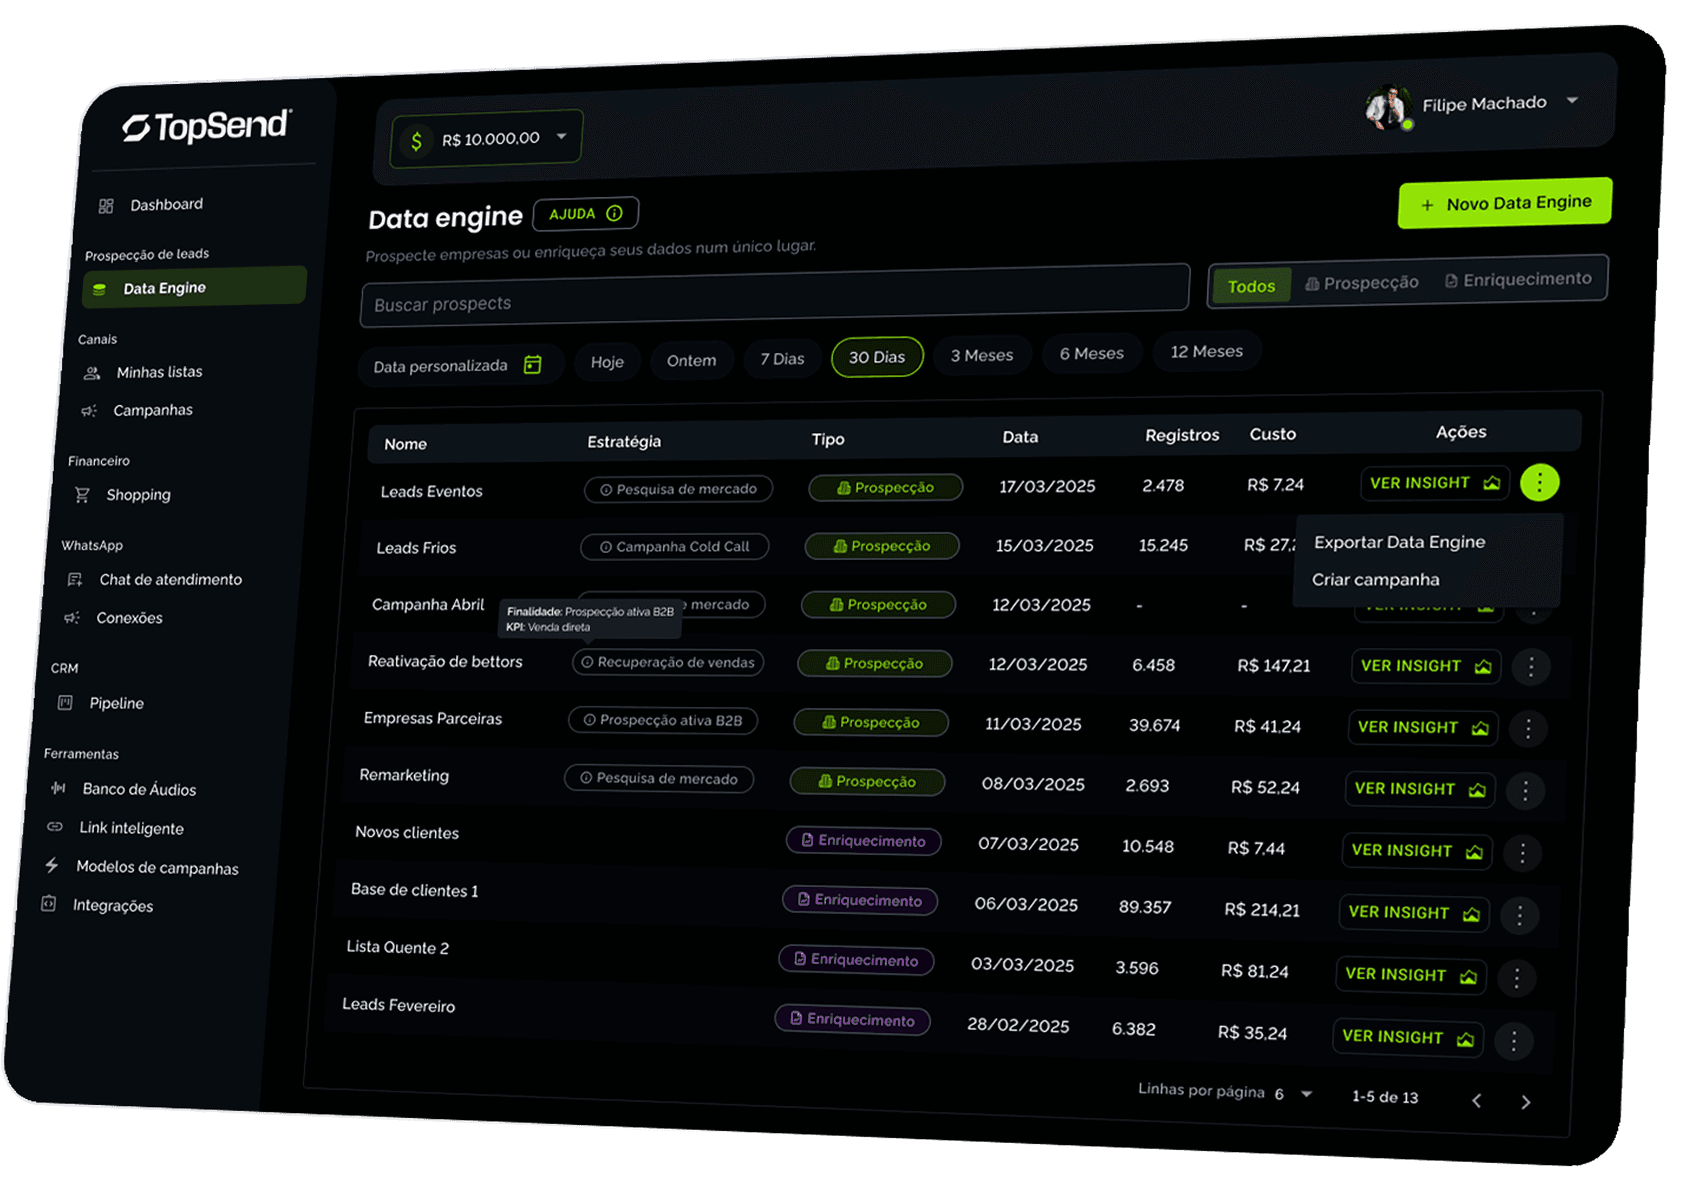Image resolution: width=1699 pixels, height=1184 pixels.
Task: Click the TopSend logo
Action: [x=207, y=126]
